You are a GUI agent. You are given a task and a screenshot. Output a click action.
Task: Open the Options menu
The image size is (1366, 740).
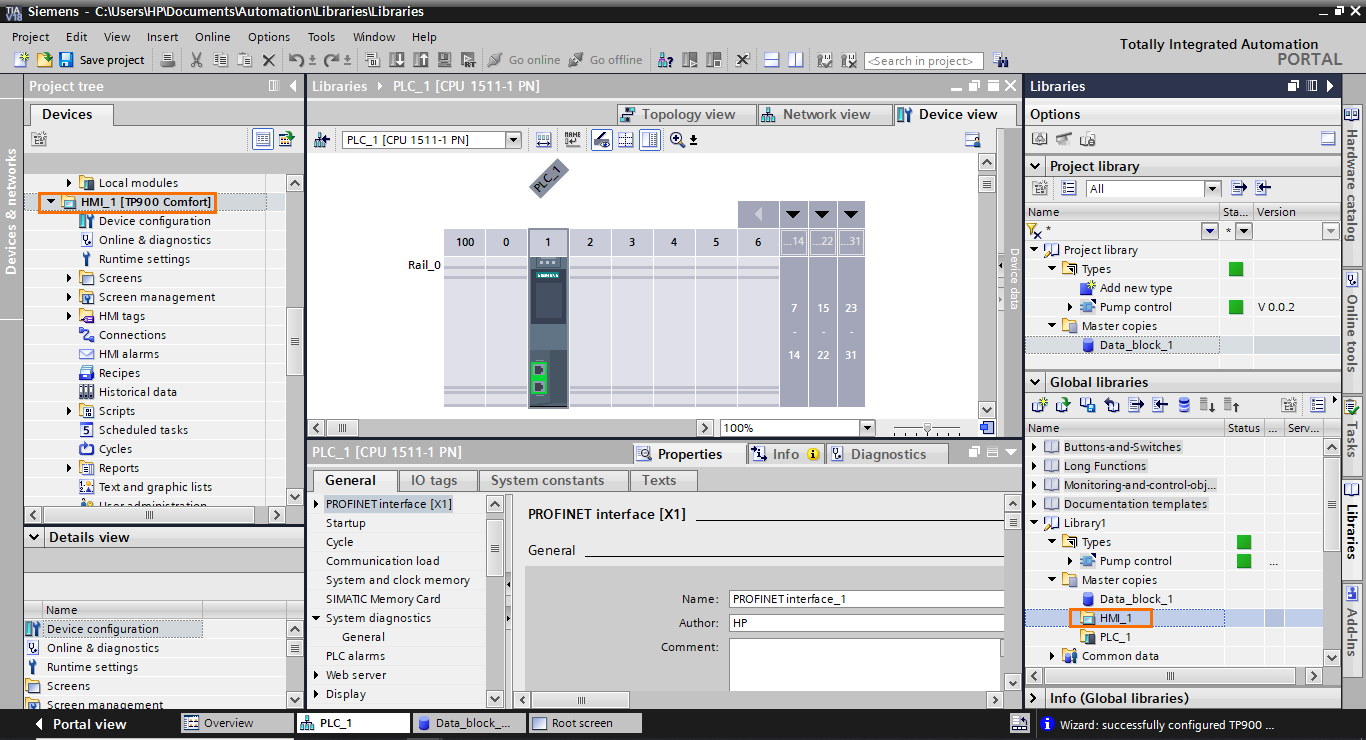pos(268,36)
